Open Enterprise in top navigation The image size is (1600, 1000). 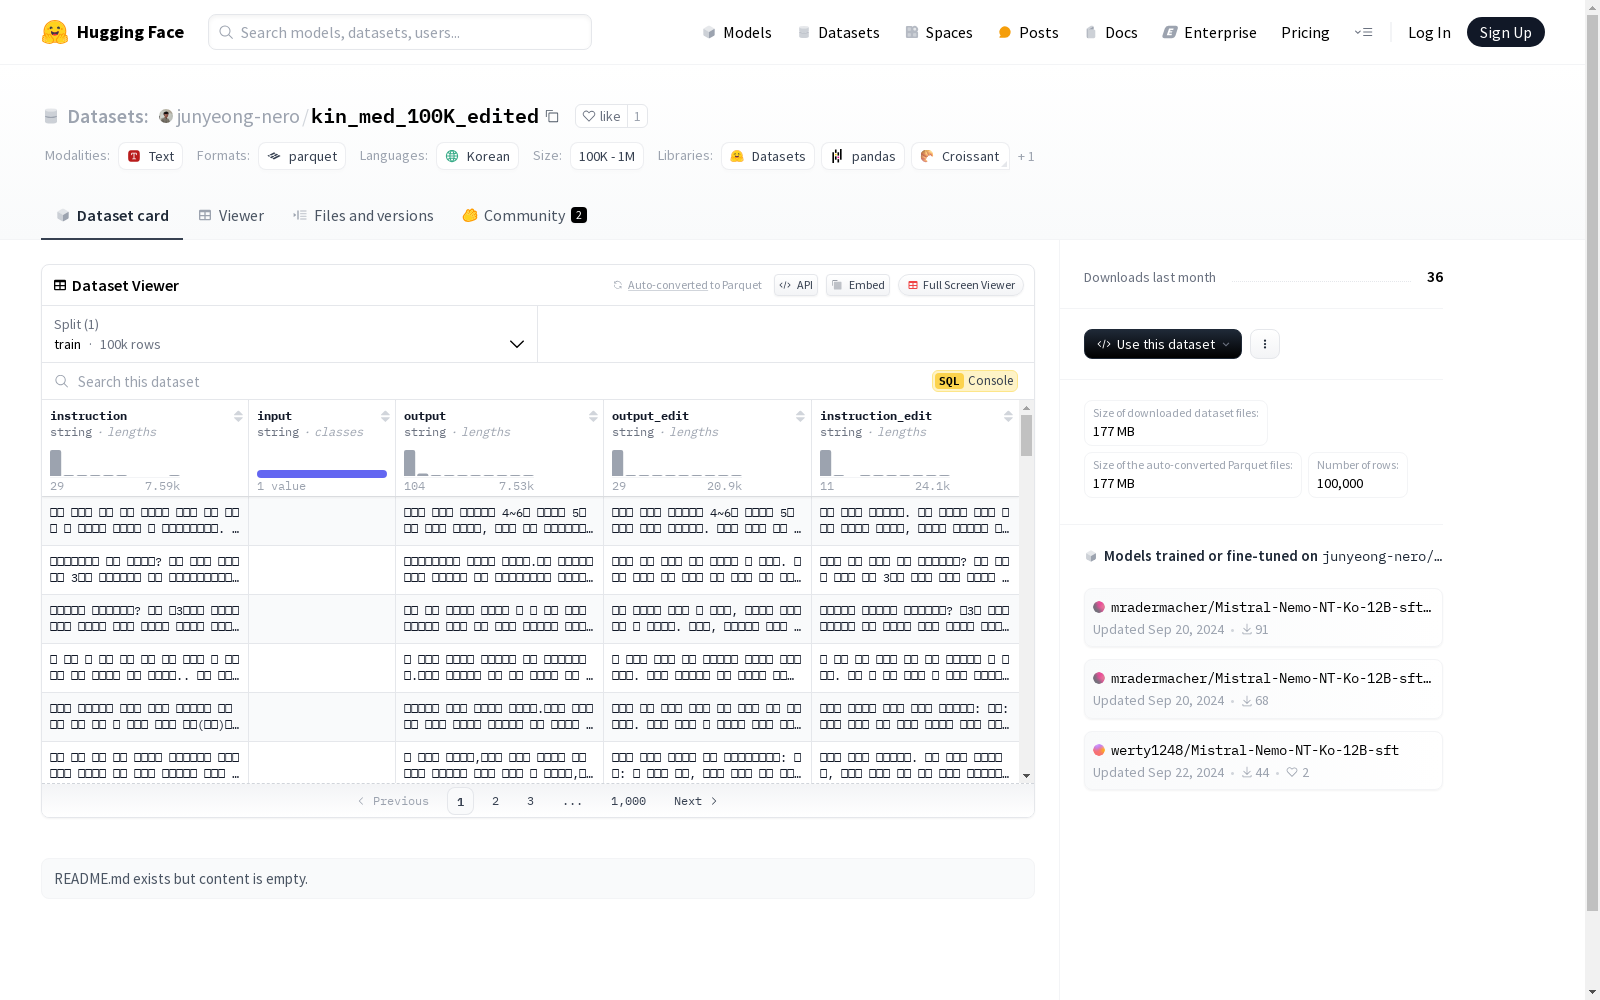(1209, 32)
